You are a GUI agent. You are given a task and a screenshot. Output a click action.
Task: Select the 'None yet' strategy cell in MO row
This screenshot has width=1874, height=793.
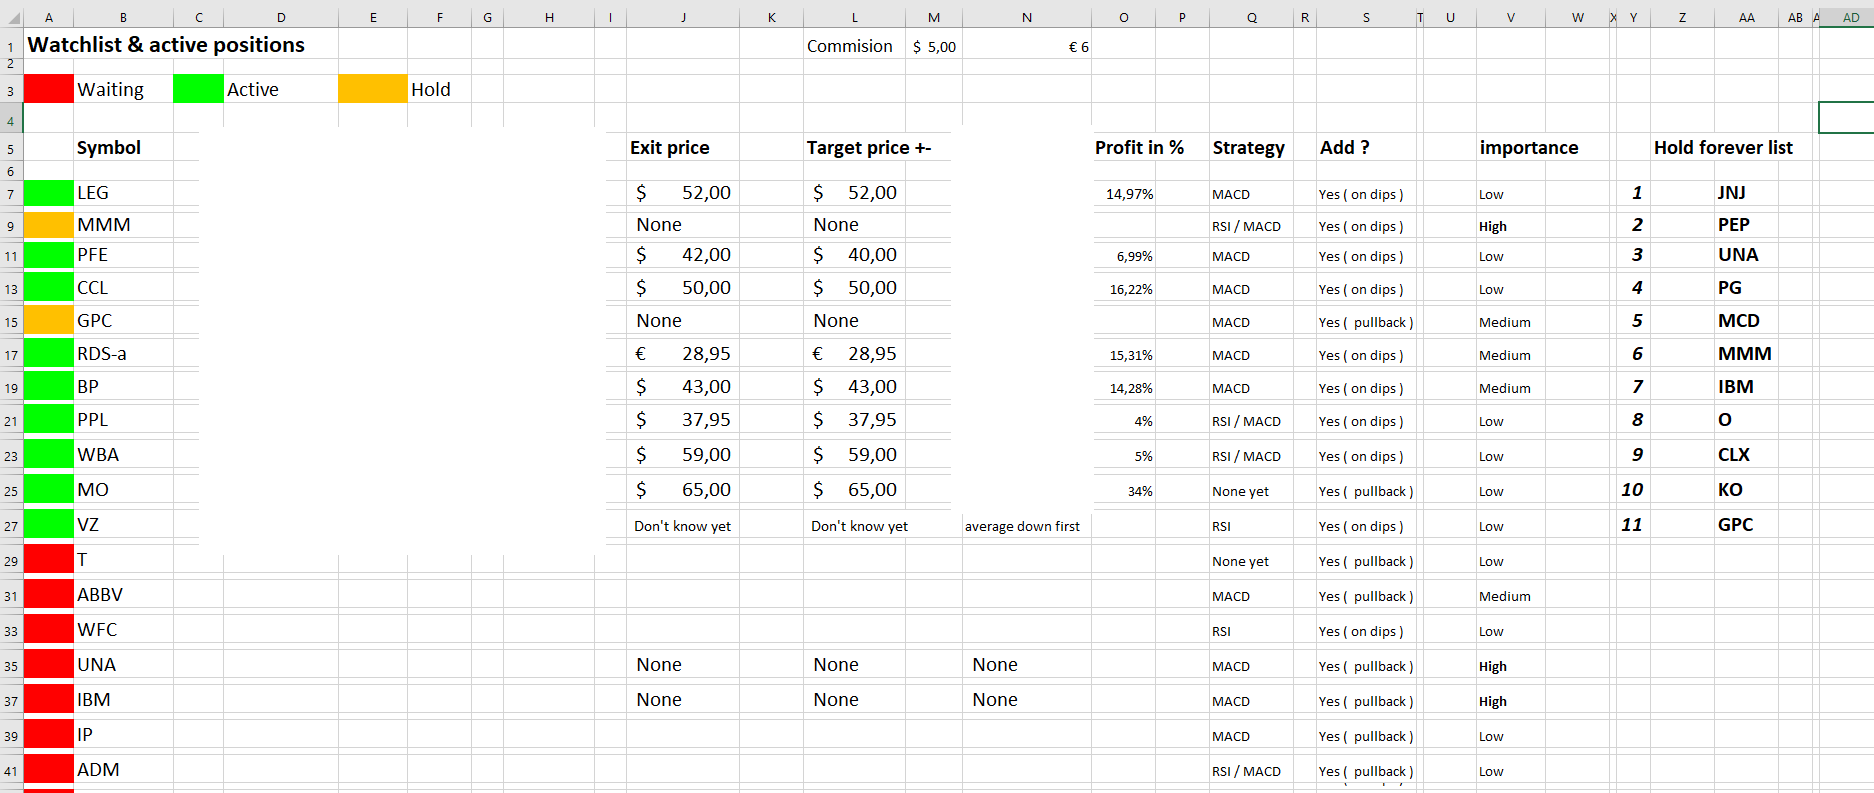click(1251, 491)
